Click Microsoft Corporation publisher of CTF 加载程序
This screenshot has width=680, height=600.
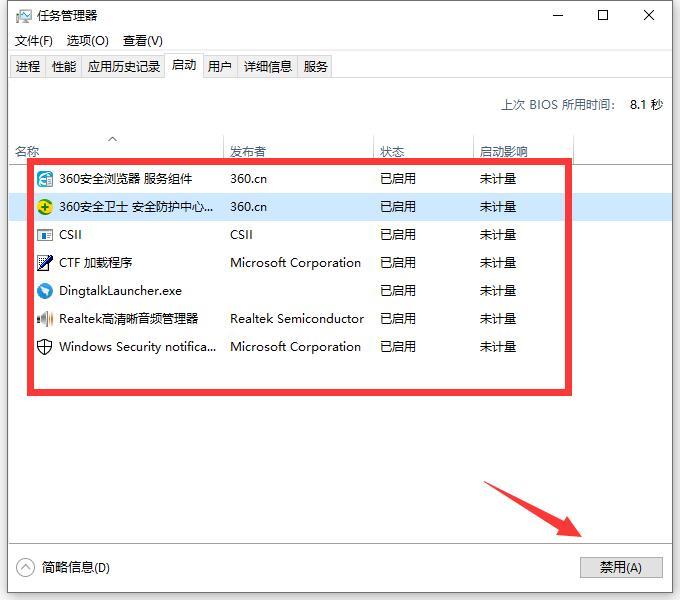tap(295, 263)
